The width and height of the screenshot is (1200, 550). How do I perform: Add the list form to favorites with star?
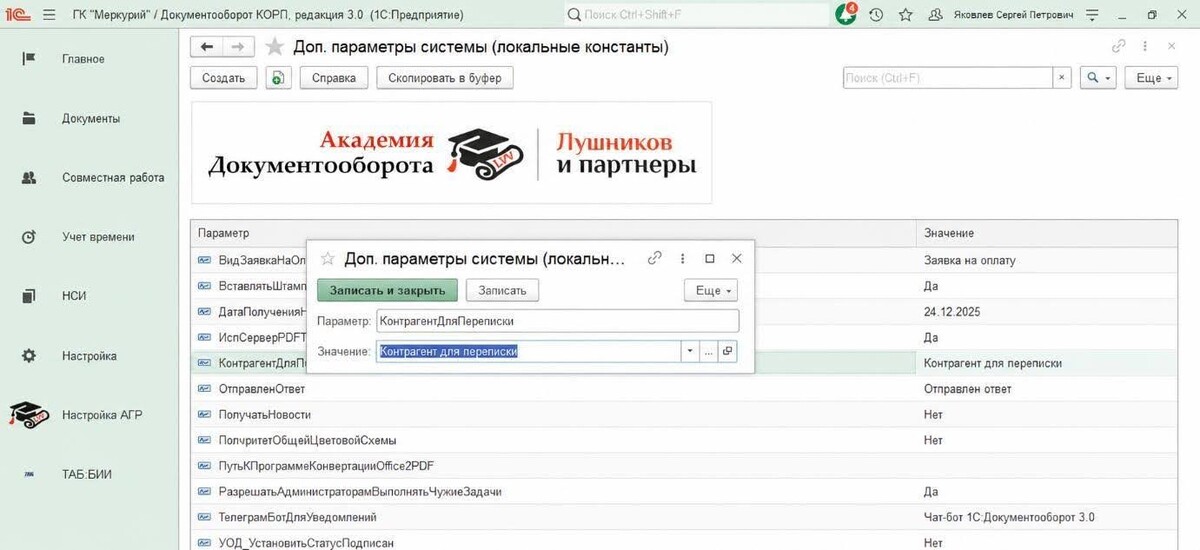(x=274, y=47)
